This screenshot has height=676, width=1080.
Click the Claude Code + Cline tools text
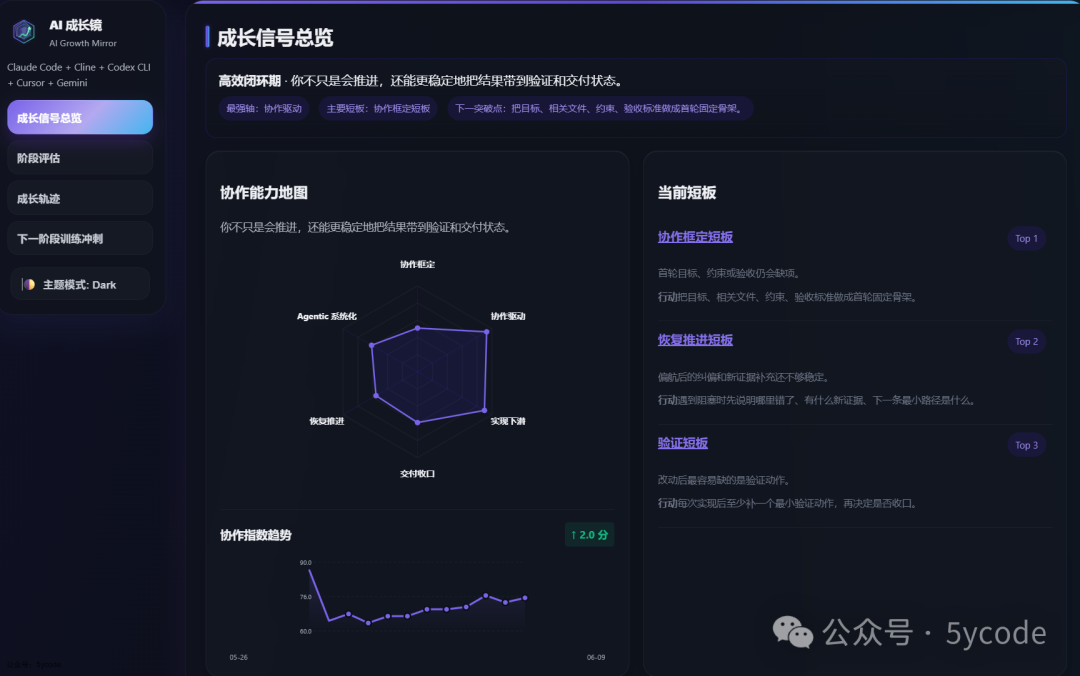coord(79,74)
